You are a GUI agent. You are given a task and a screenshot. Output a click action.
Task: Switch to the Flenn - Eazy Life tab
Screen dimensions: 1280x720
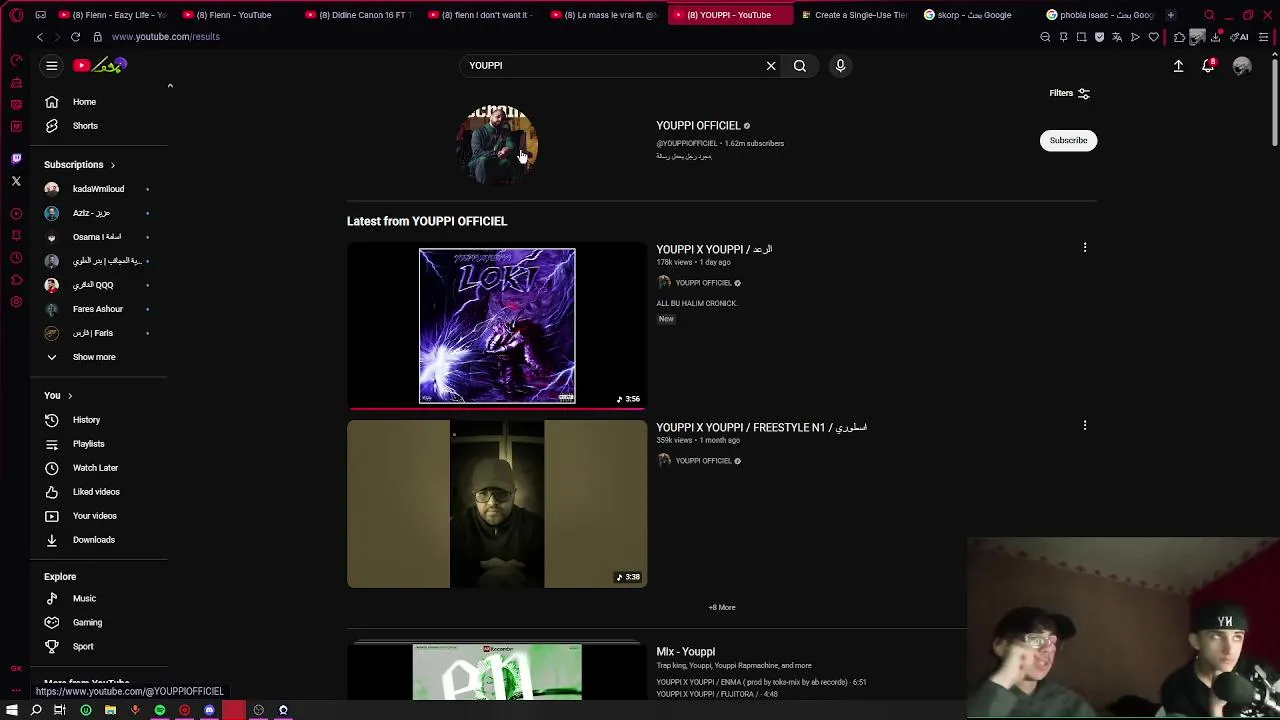pyautogui.click(x=114, y=15)
